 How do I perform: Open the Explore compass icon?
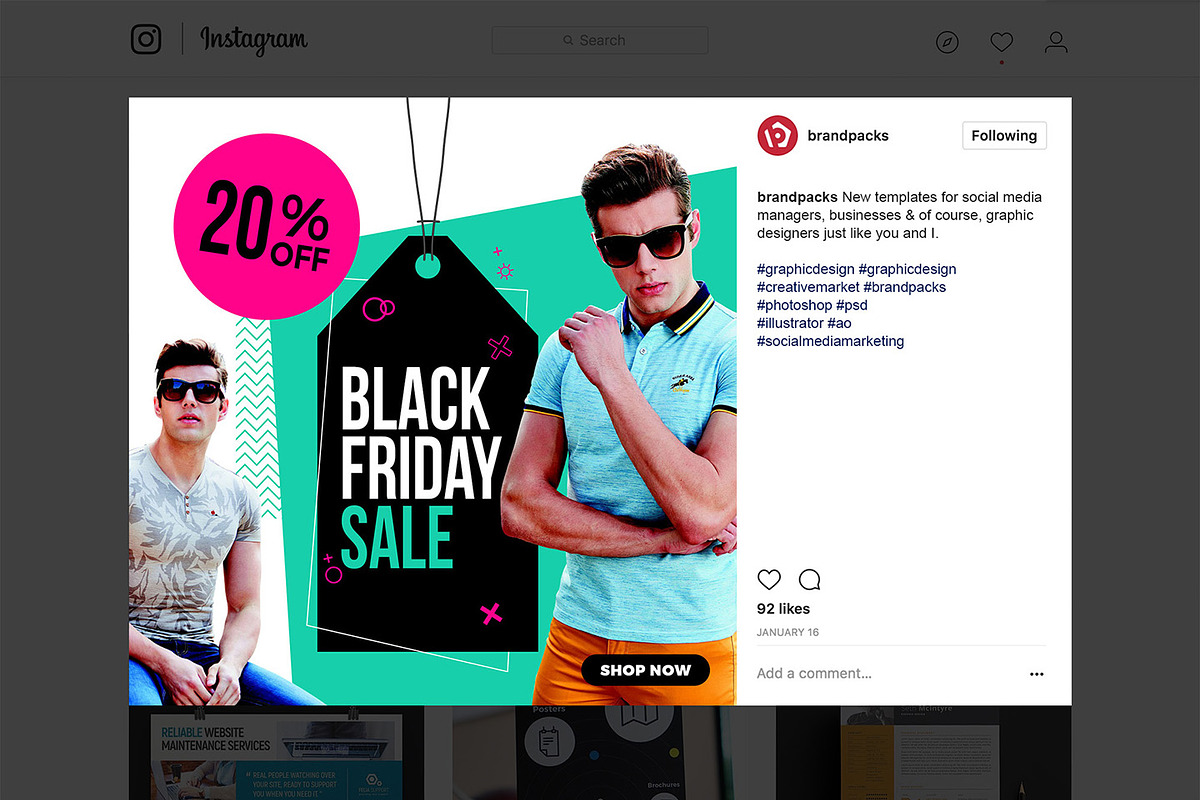(947, 42)
